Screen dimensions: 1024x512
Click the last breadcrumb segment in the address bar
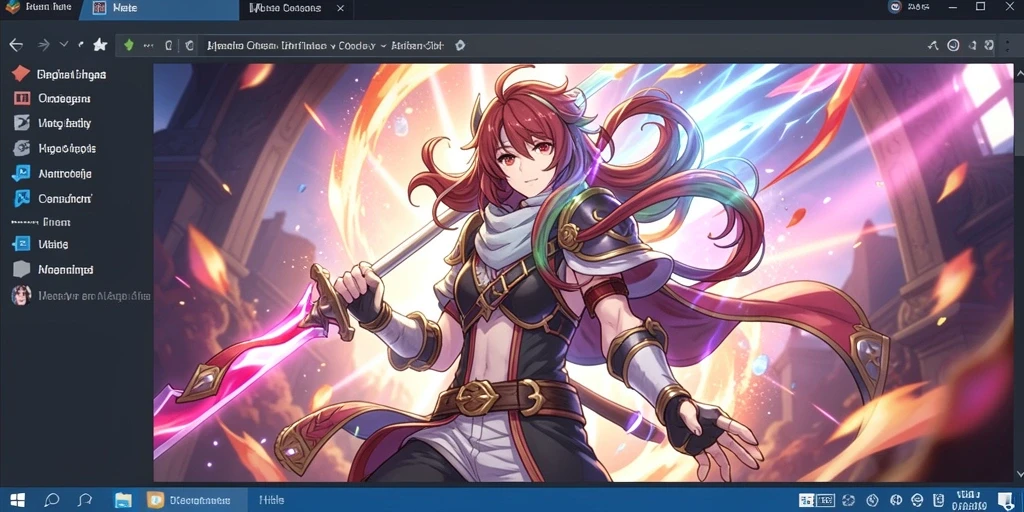coord(417,46)
